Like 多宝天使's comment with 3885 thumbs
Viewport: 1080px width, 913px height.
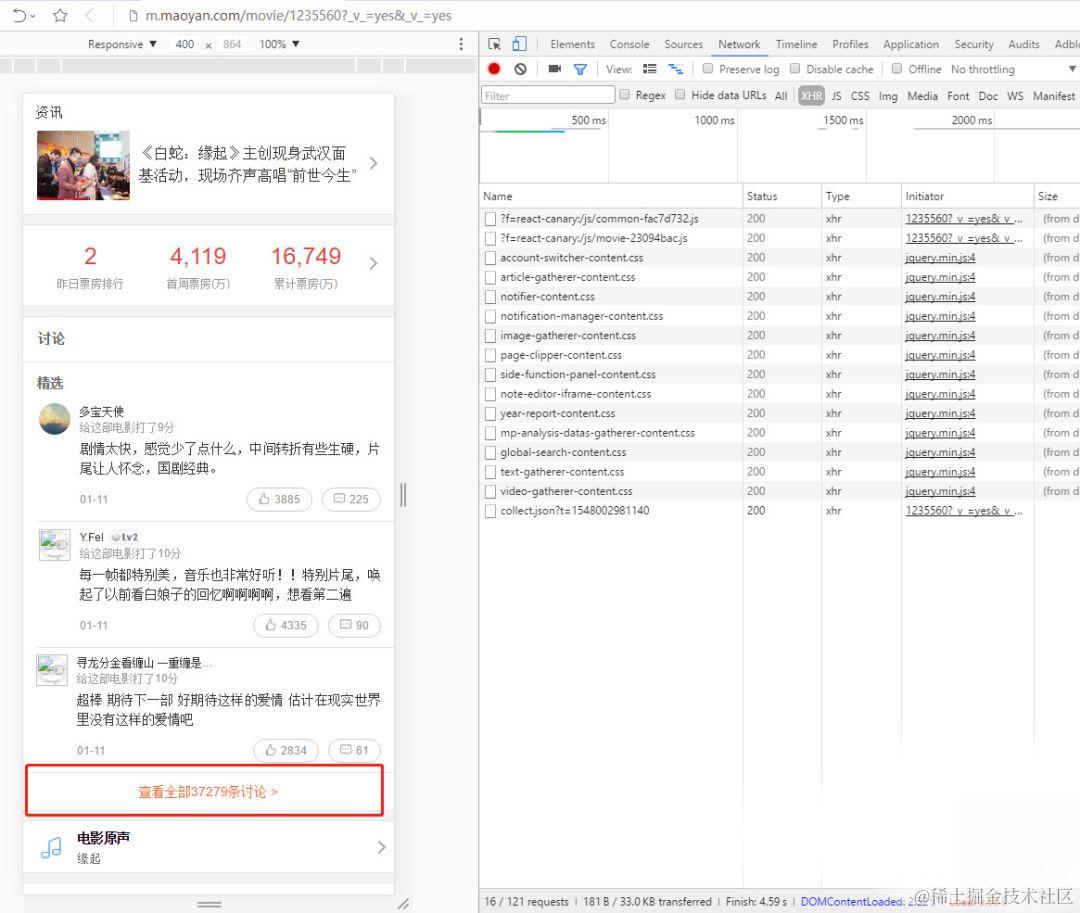279,499
